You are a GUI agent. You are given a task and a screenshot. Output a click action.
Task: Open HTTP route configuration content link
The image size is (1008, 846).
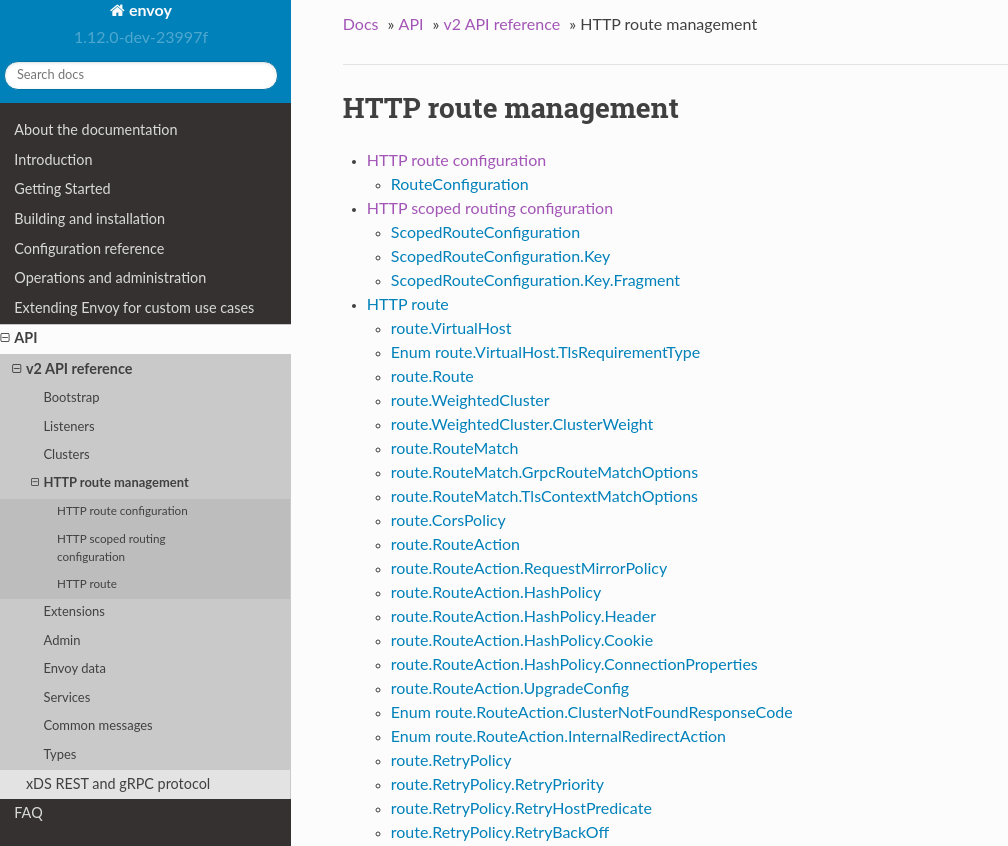(x=456, y=161)
